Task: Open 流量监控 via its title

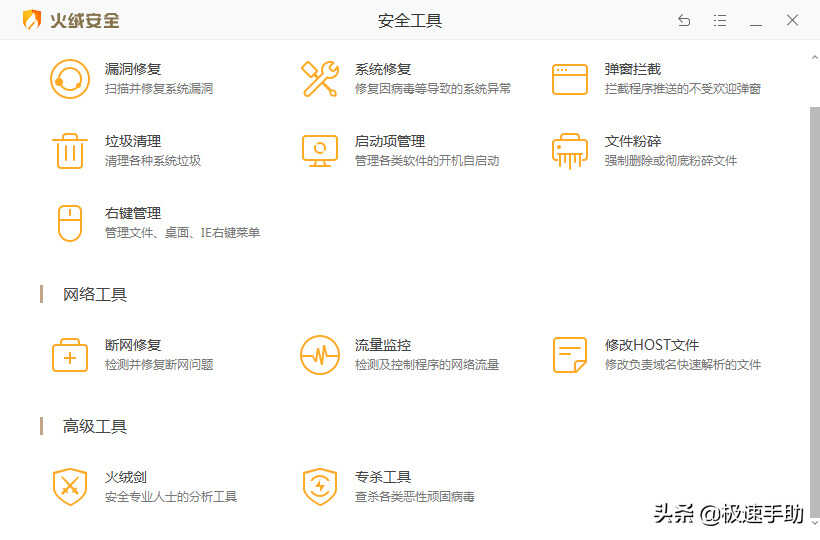Action: pos(383,345)
